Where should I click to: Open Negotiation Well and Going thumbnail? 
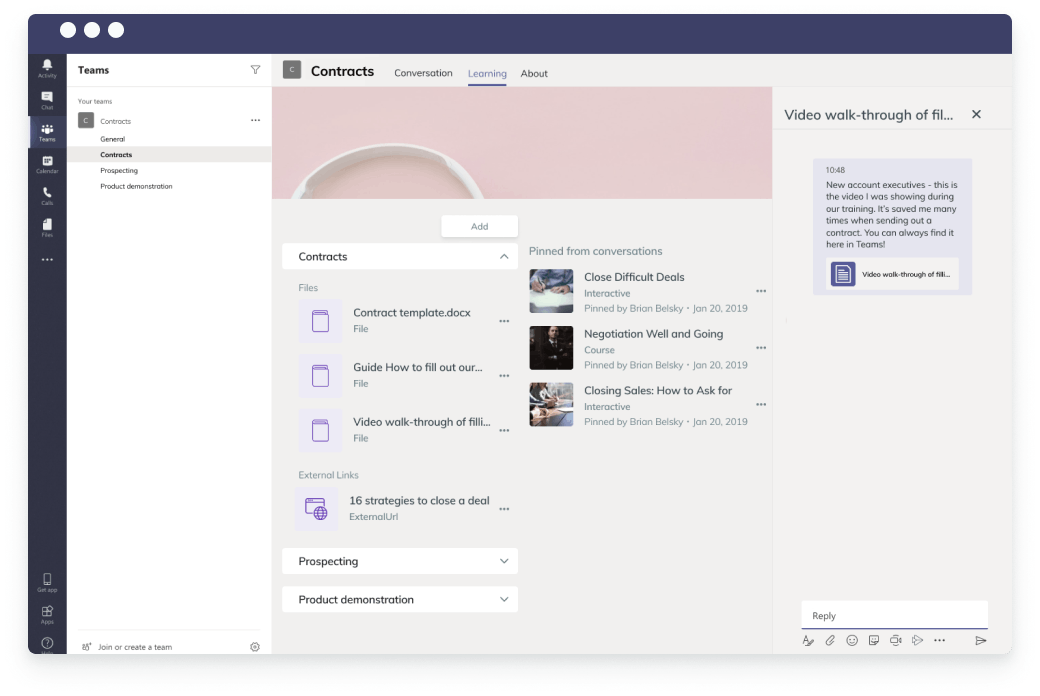(551, 348)
